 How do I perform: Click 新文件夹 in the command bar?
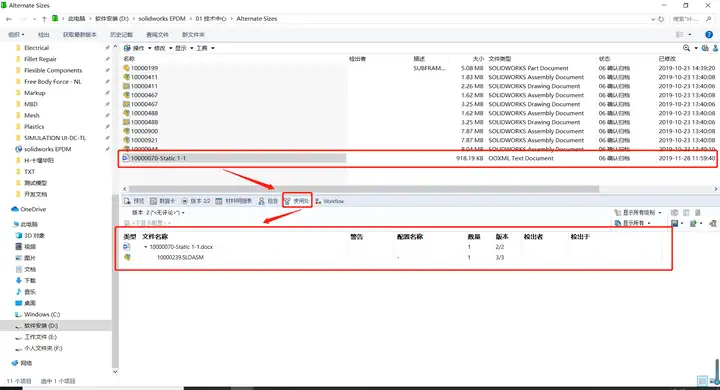[193, 34]
